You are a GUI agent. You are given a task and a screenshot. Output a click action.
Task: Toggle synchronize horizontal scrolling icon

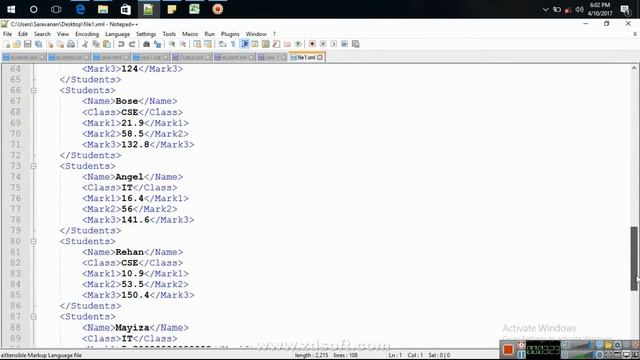click(208, 44)
